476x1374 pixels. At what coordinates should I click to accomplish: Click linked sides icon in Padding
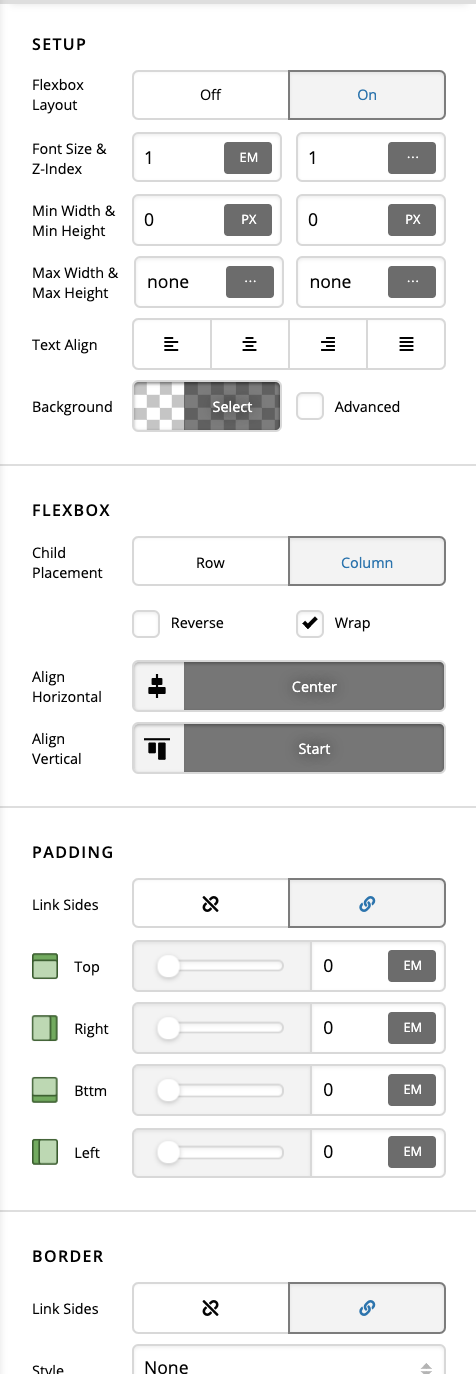pos(367,904)
